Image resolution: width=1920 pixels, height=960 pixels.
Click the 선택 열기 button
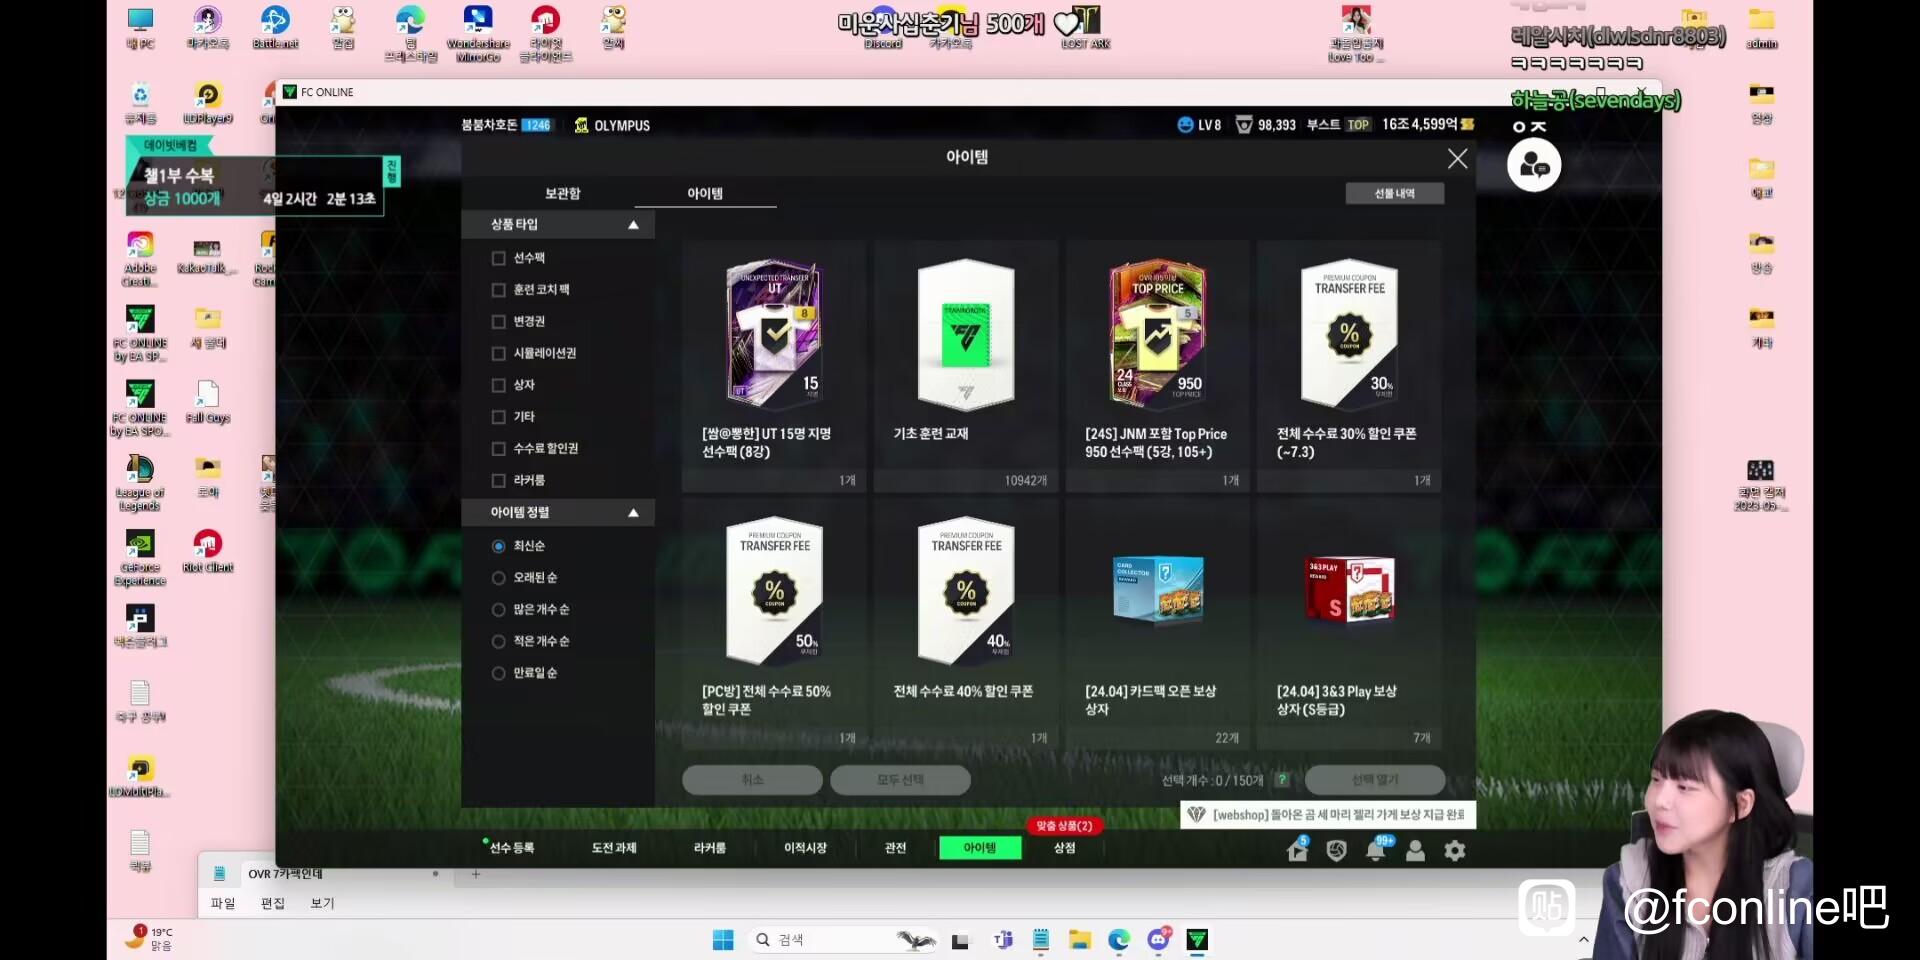point(1375,780)
